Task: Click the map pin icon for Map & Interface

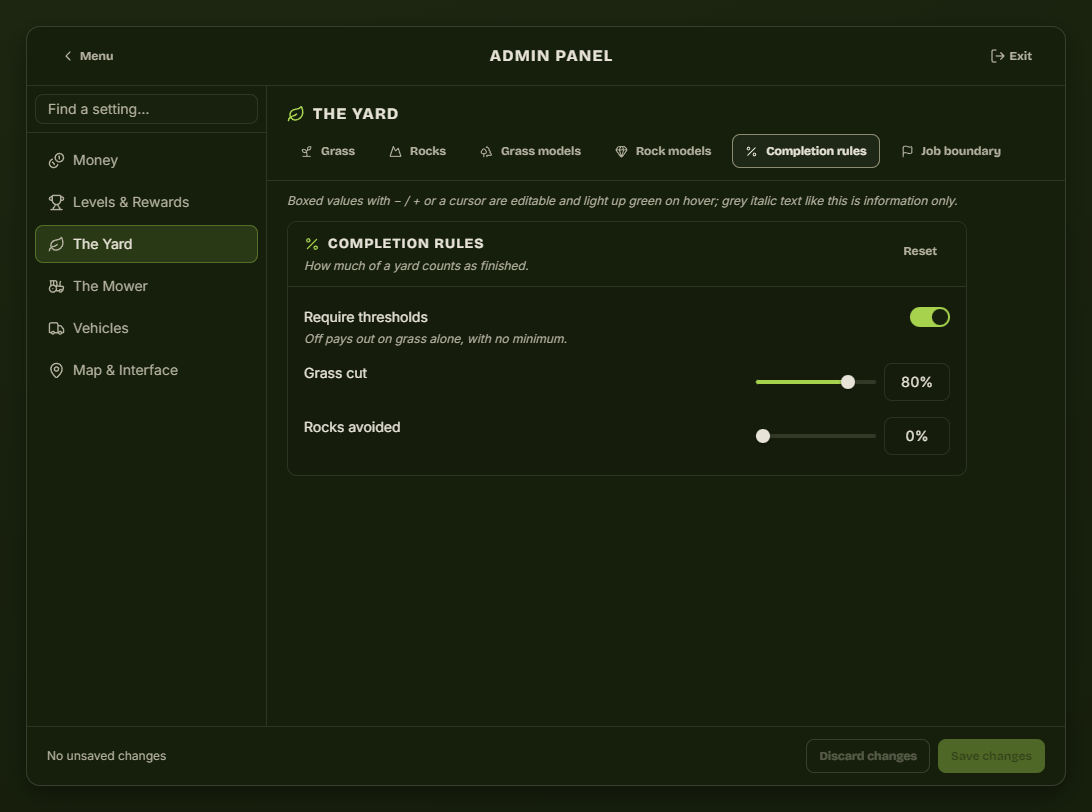Action: click(x=56, y=370)
